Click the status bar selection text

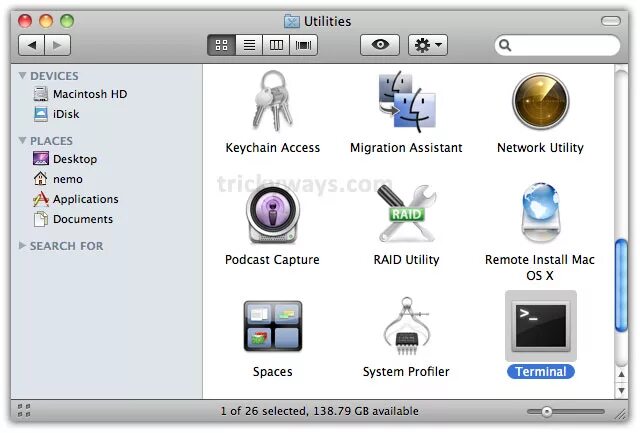click(320, 411)
